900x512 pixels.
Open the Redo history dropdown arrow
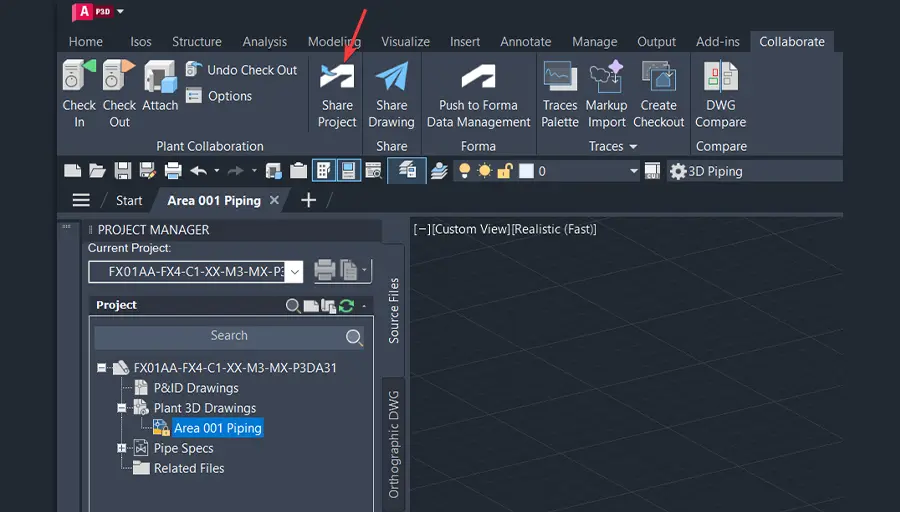pyautogui.click(x=254, y=170)
